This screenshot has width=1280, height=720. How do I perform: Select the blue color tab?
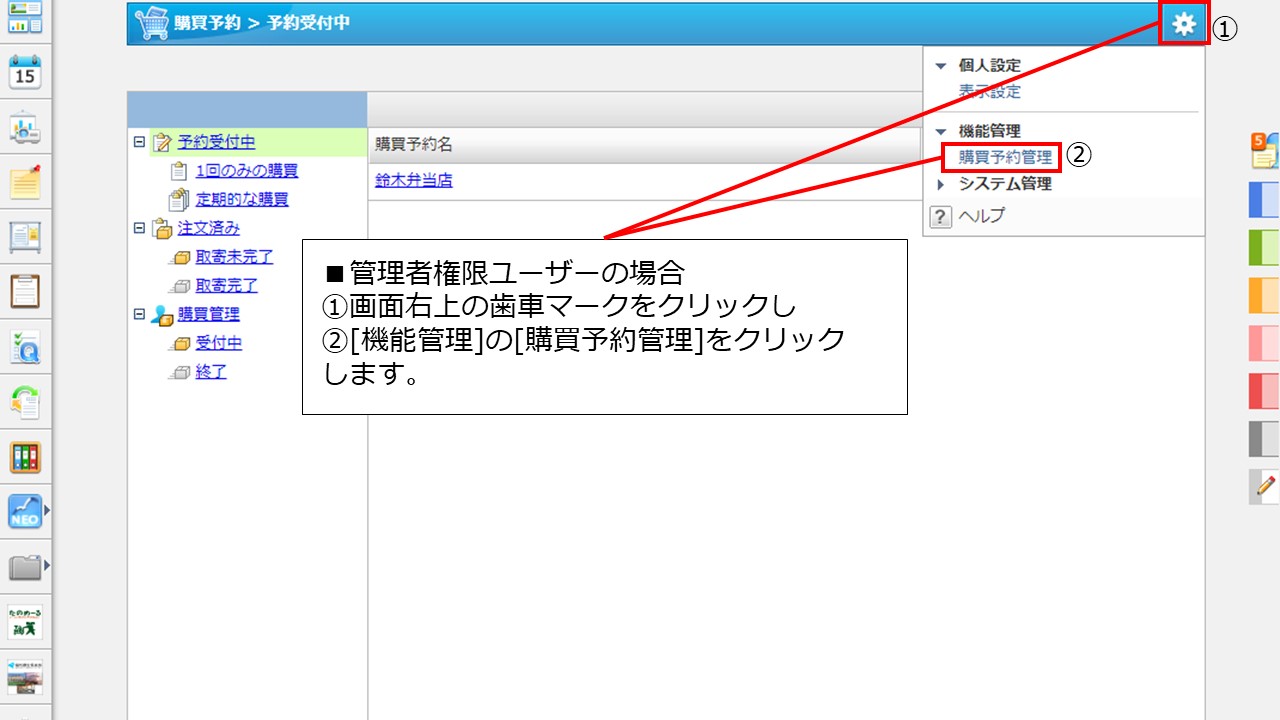tap(1265, 199)
